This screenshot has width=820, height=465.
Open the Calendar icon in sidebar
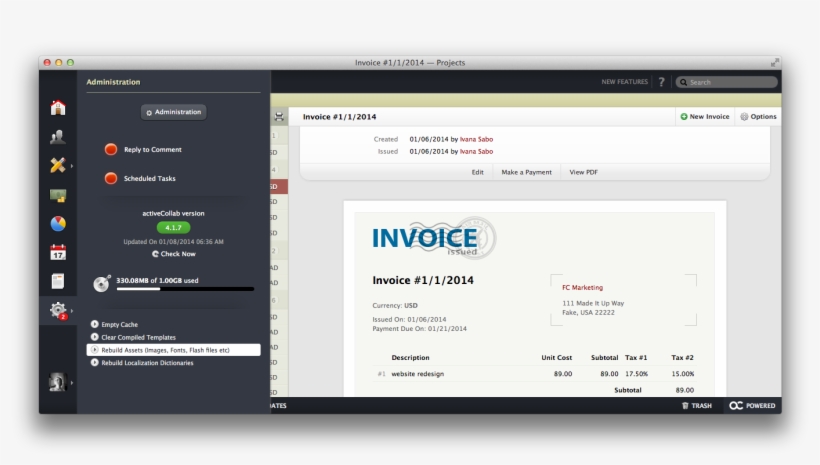click(x=58, y=253)
